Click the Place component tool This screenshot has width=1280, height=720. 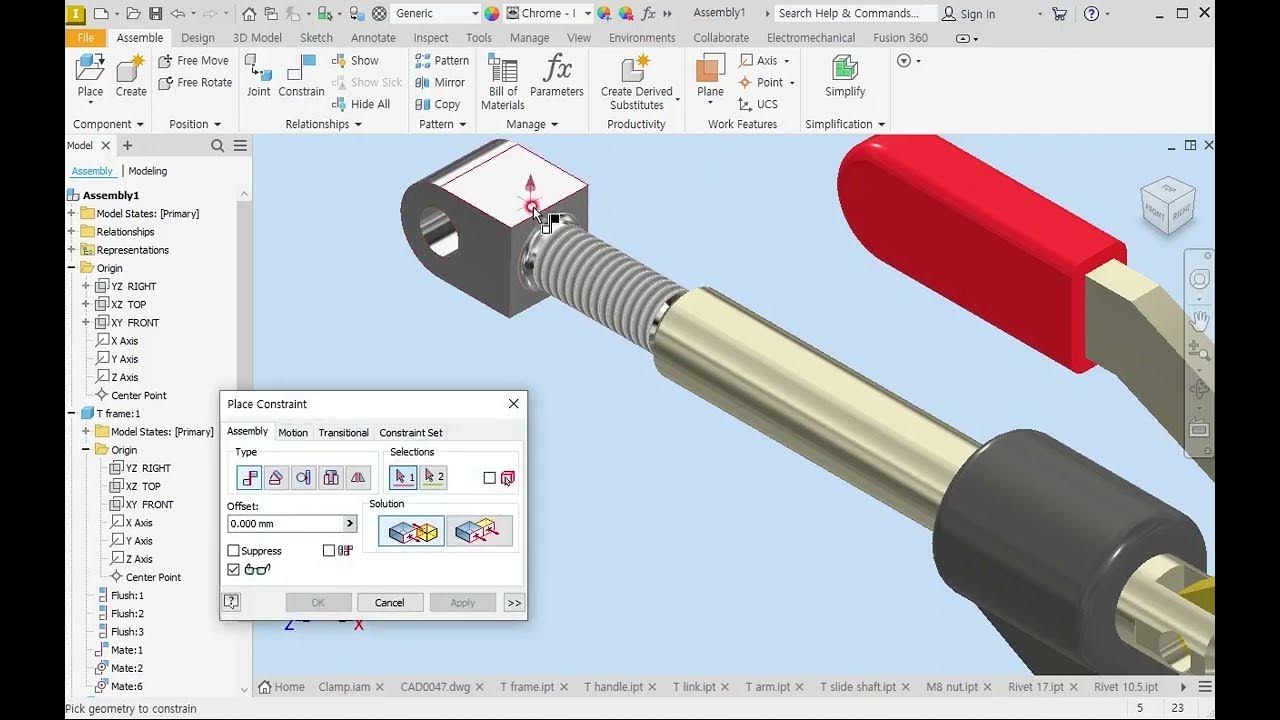click(x=90, y=76)
